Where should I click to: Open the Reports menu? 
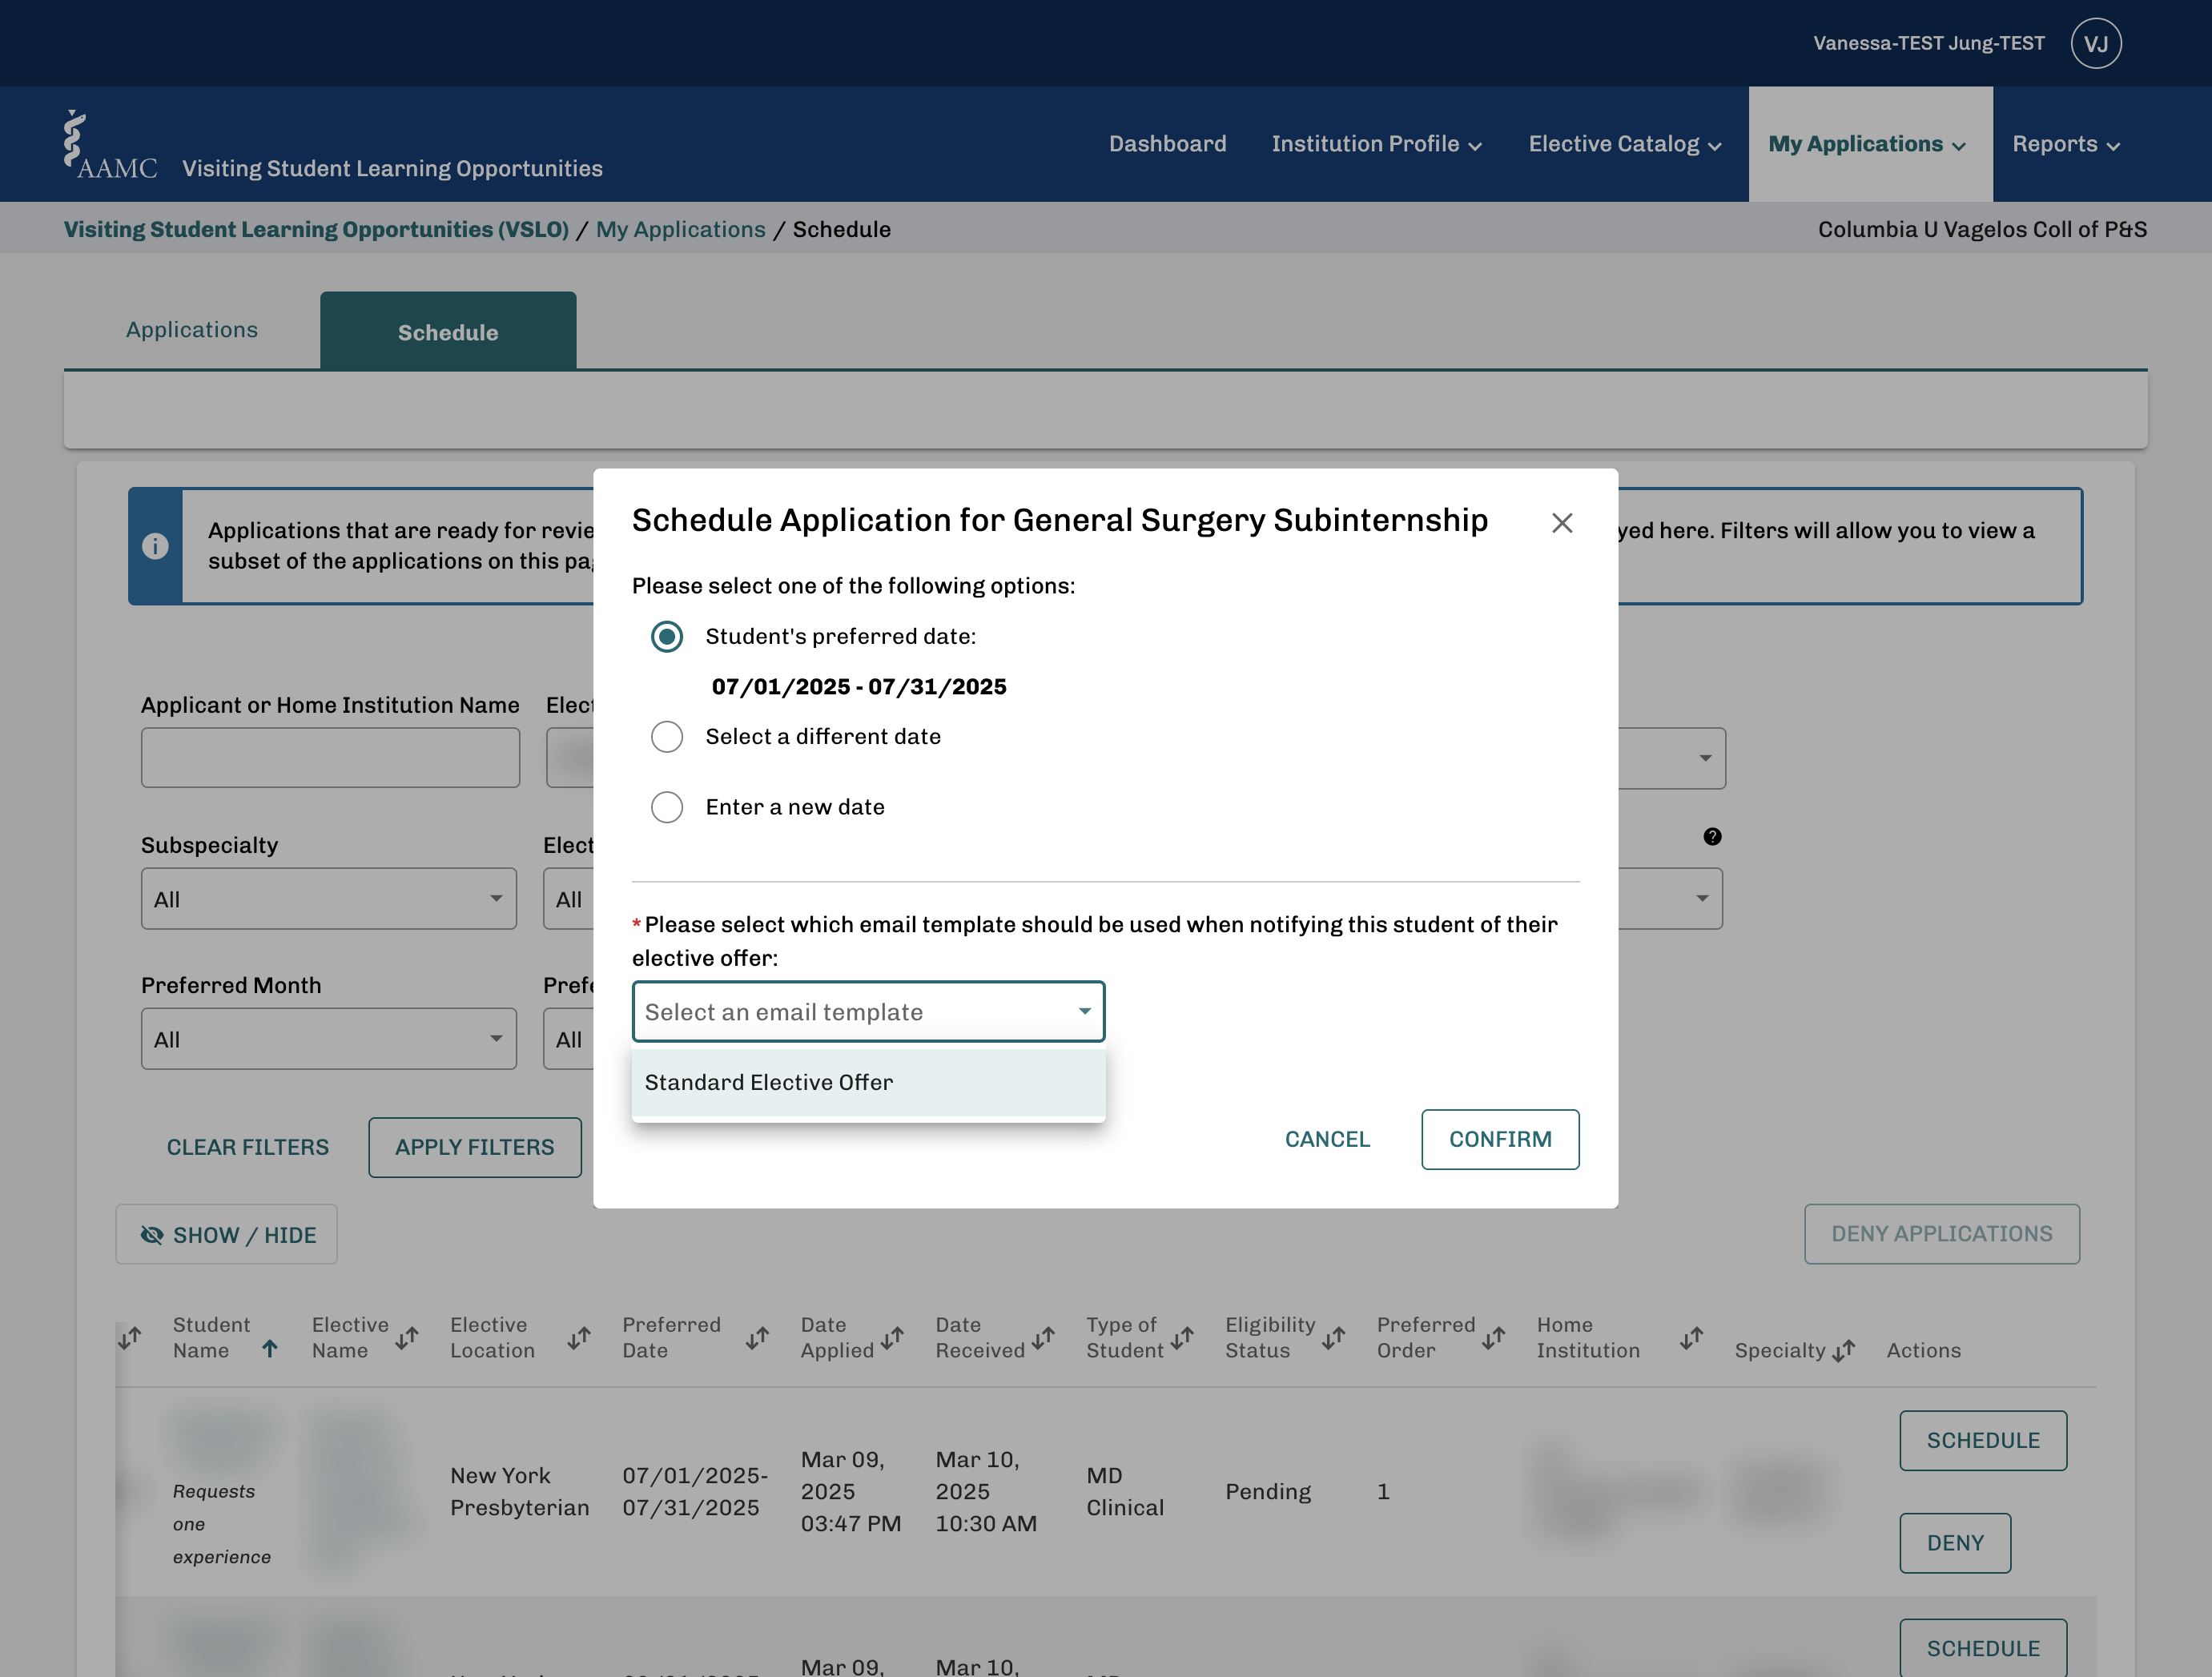tap(2066, 144)
